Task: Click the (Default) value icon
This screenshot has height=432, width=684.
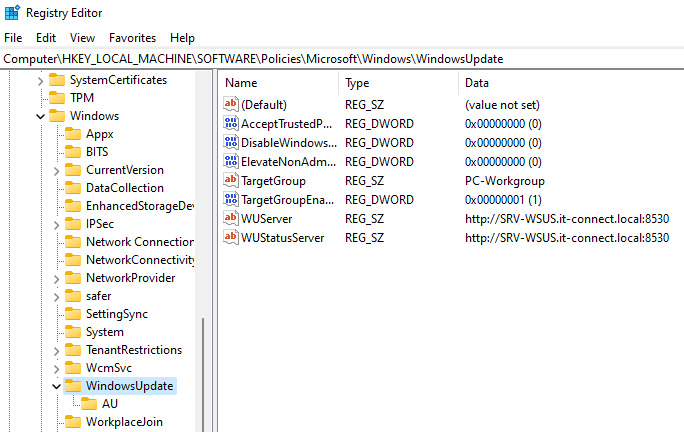Action: 231,105
